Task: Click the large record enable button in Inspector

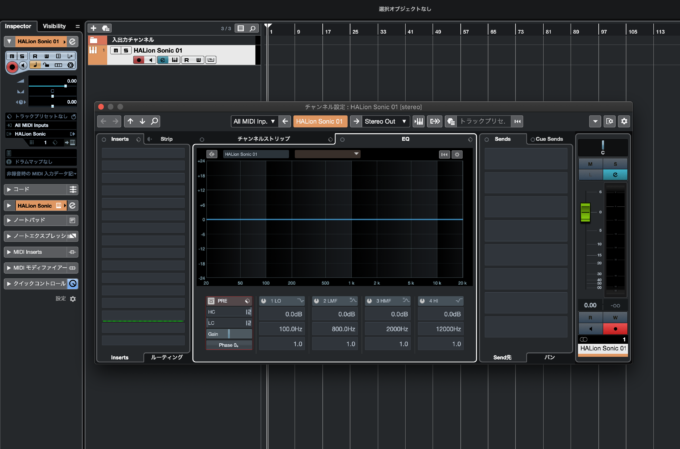Action: (12, 67)
